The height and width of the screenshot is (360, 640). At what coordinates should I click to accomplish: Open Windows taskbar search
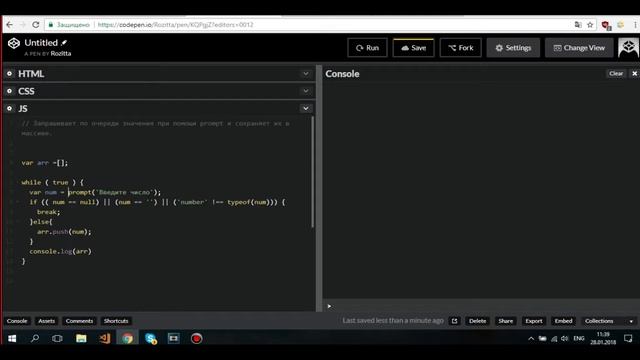click(35, 338)
